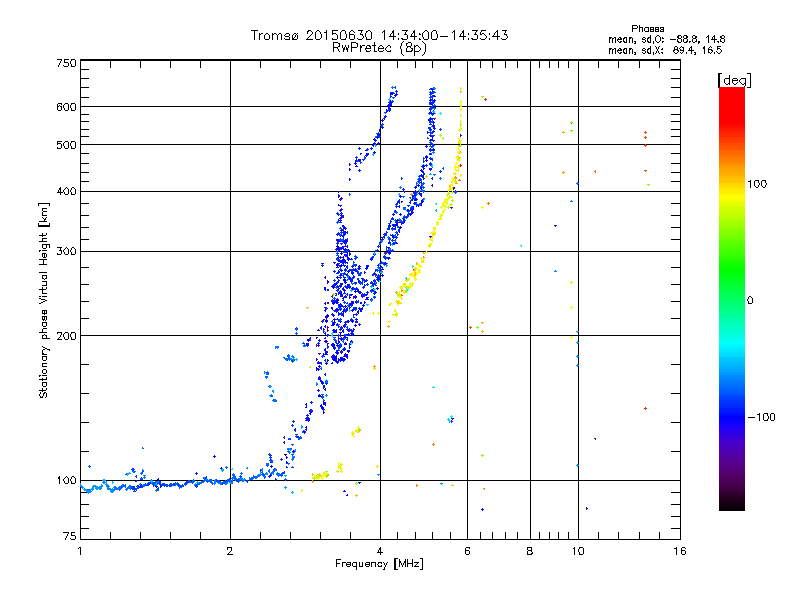Click x-axis tick label '8'
This screenshot has width=800, height=600.
530,551
